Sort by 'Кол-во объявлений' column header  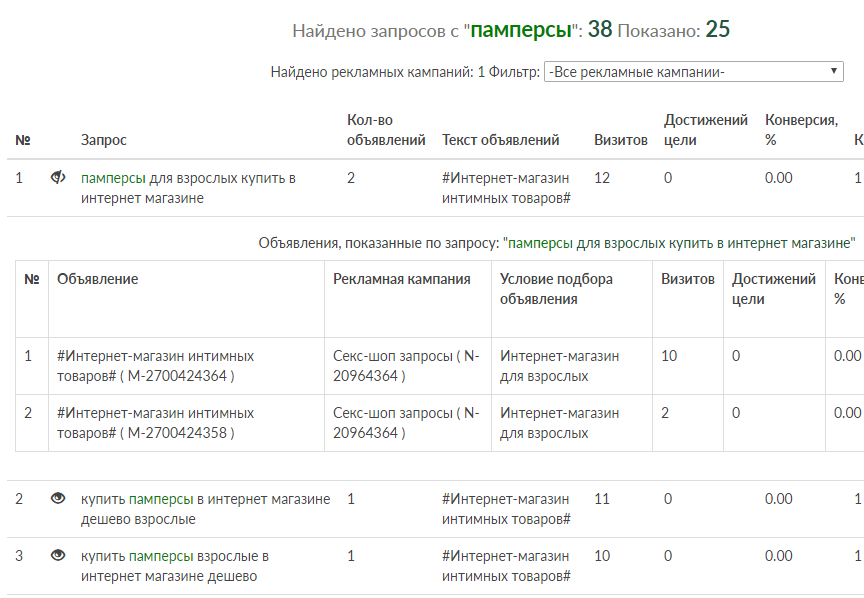coord(386,130)
